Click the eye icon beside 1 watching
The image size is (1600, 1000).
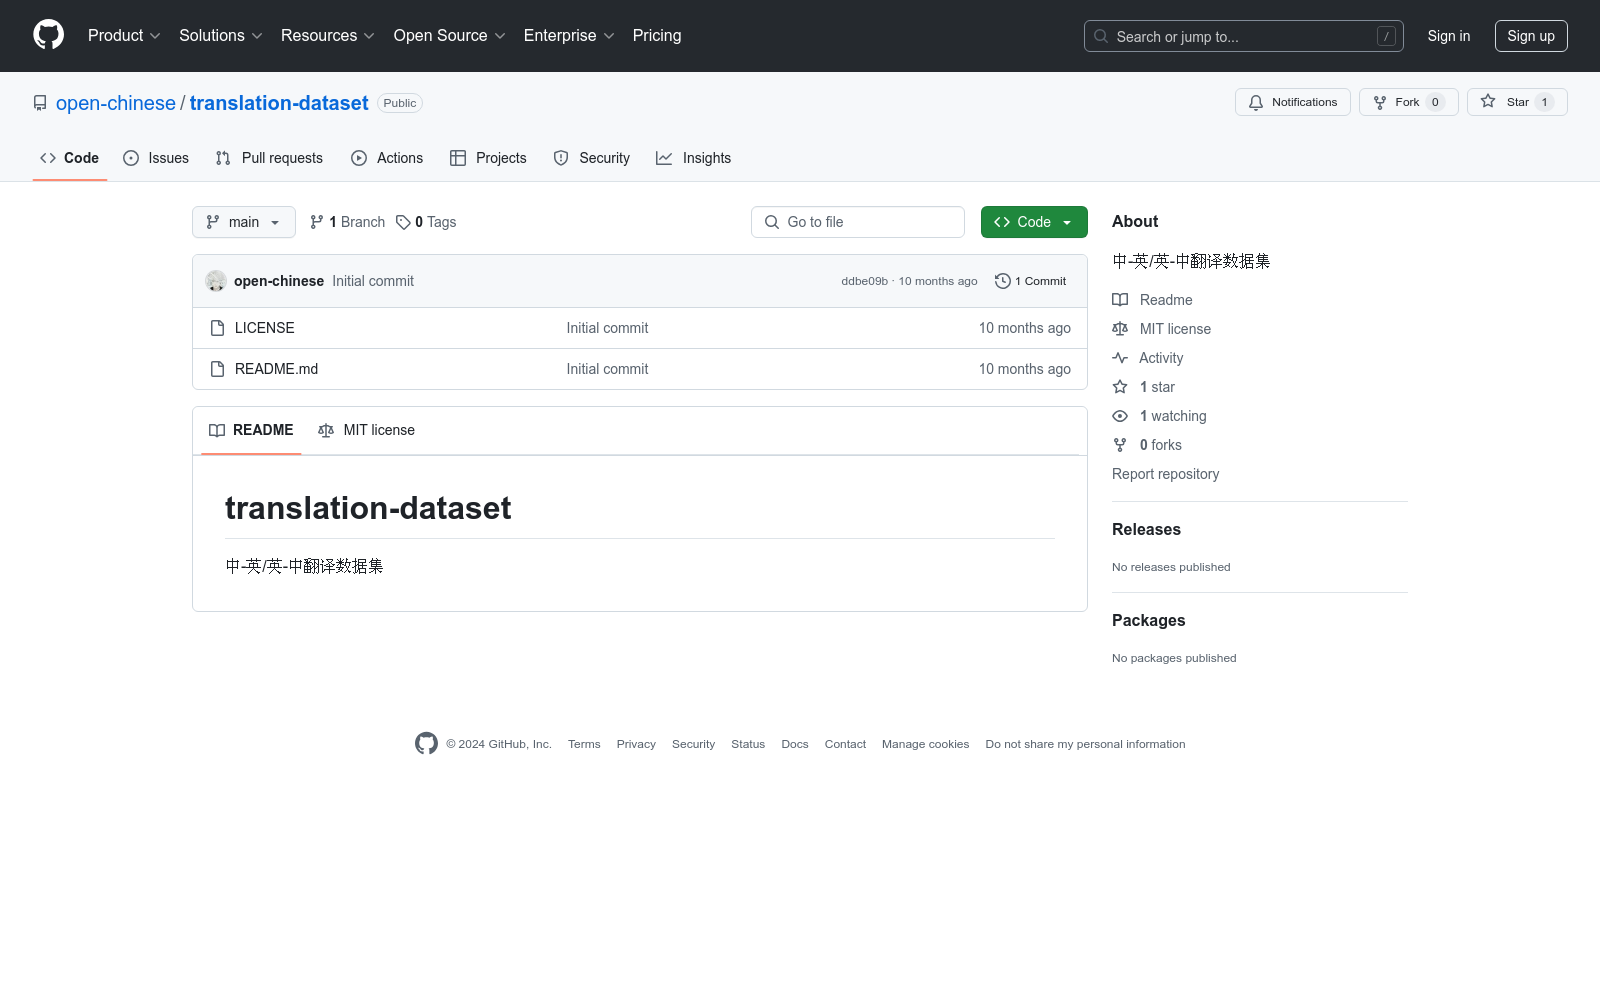[x=1120, y=416]
